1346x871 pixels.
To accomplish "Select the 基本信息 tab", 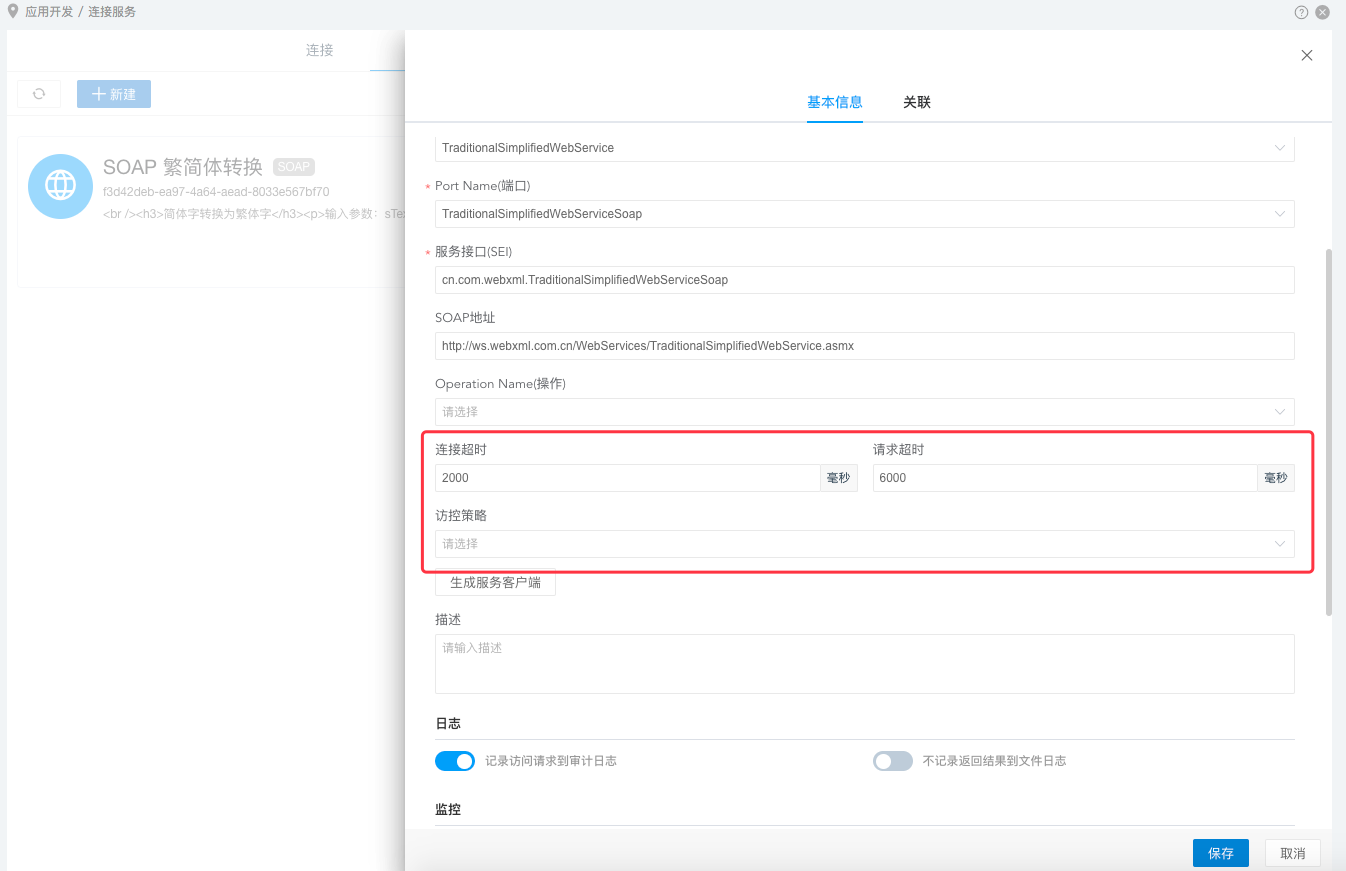I will (835, 102).
